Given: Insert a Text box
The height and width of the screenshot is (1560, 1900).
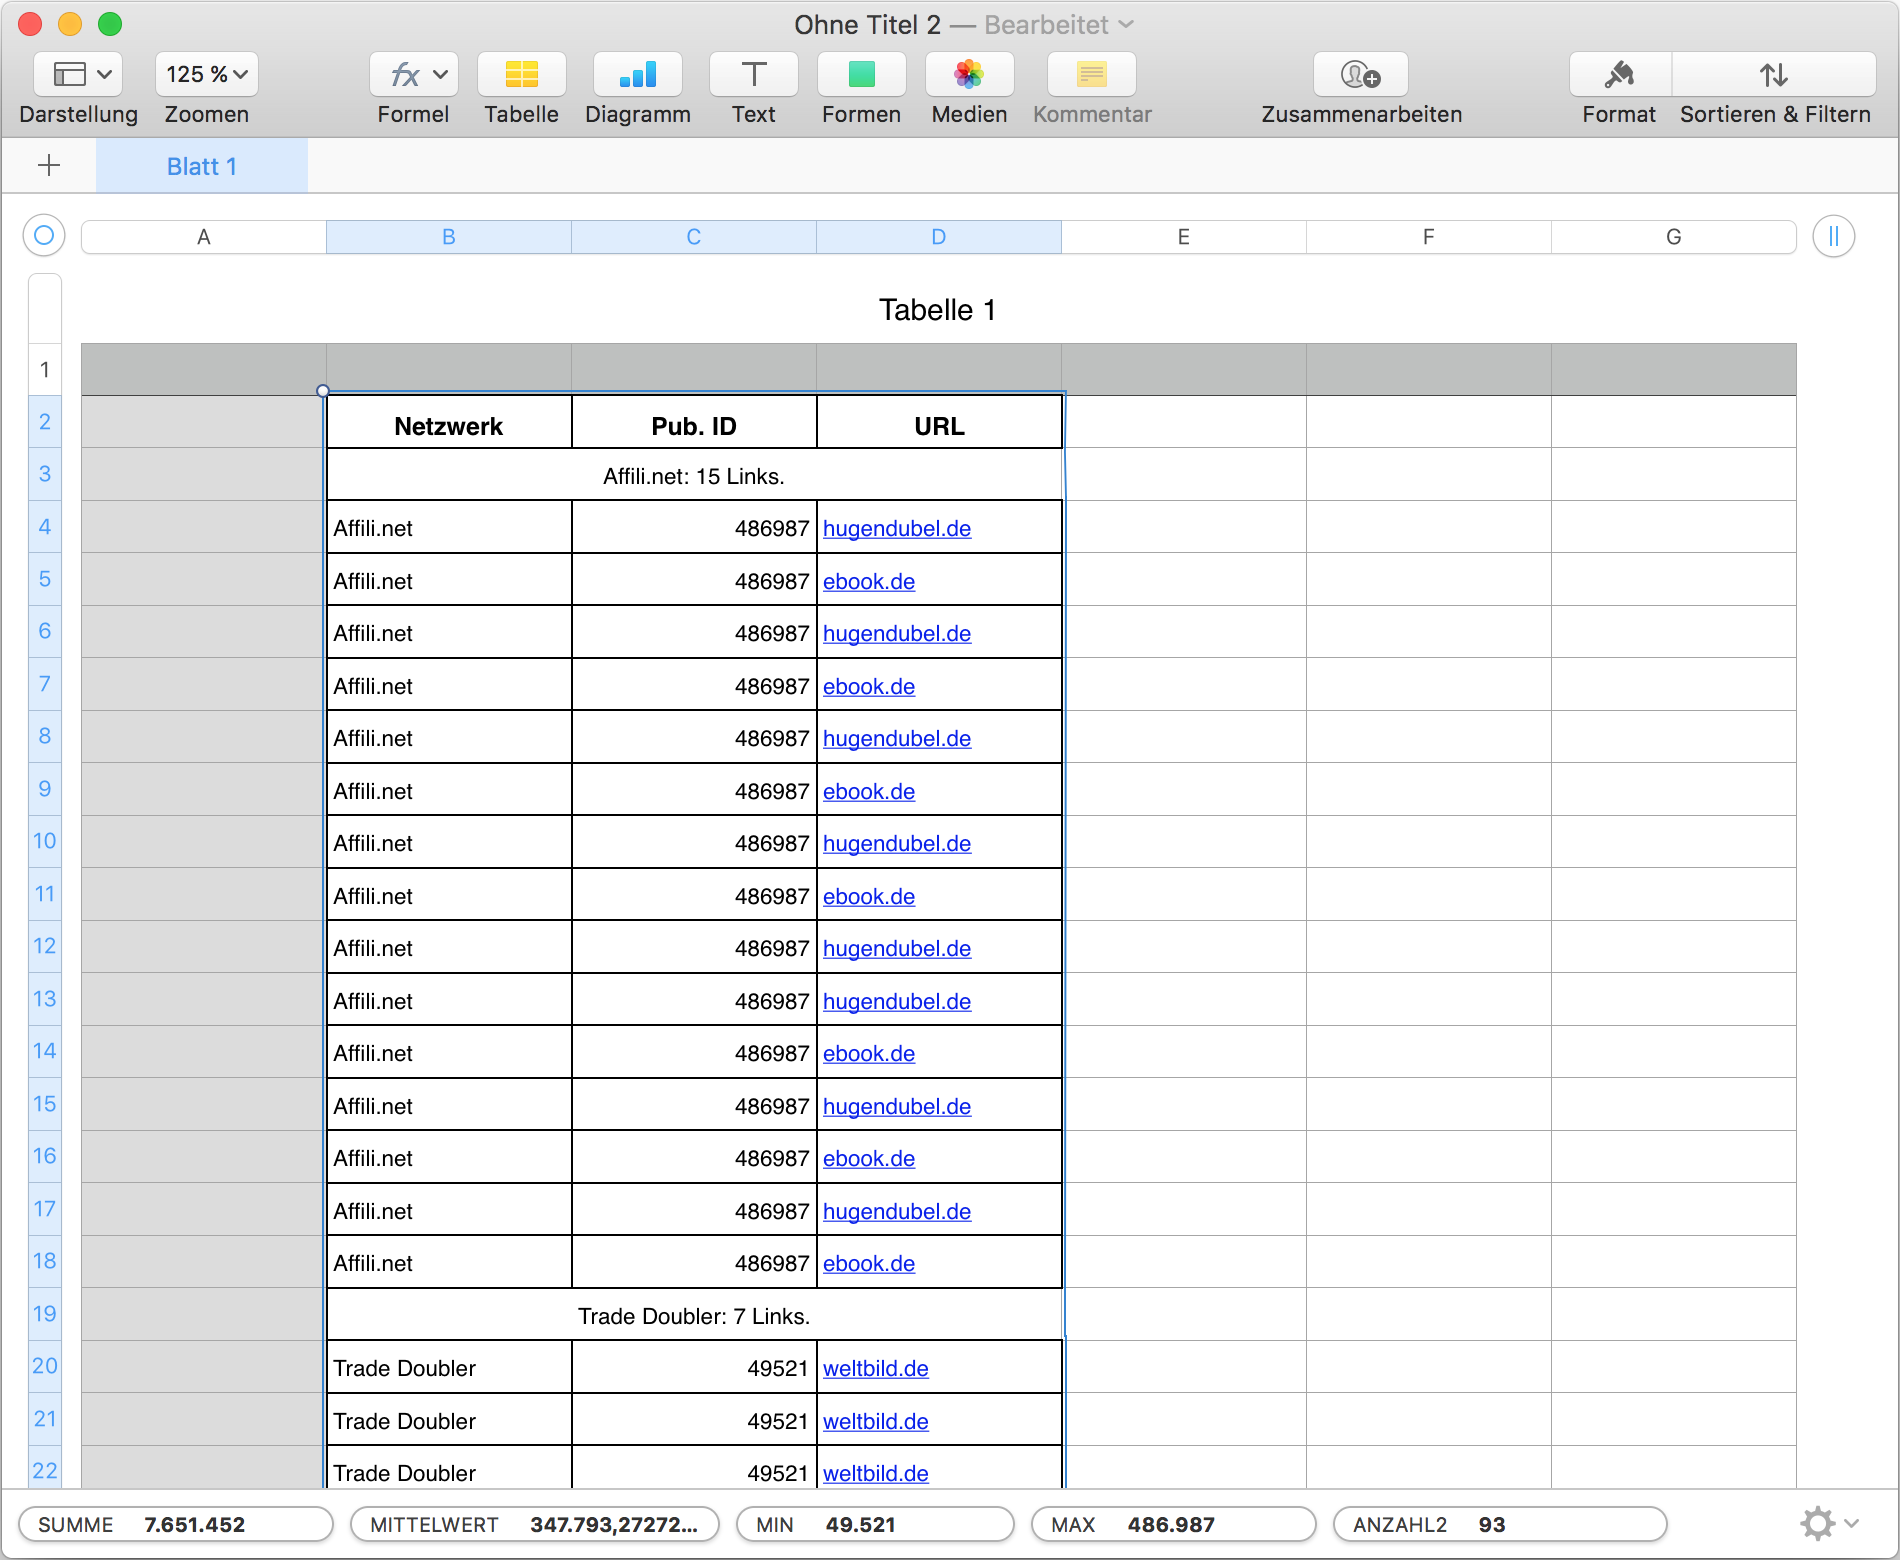Looking at the screenshot, I should pyautogui.click(x=753, y=75).
